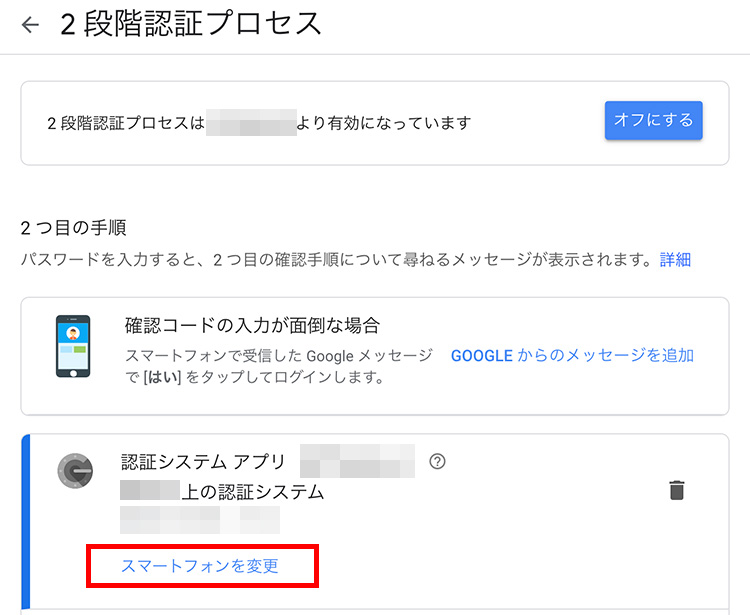Click the 認証システム アプリ label
The width and height of the screenshot is (750, 615).
(203, 462)
